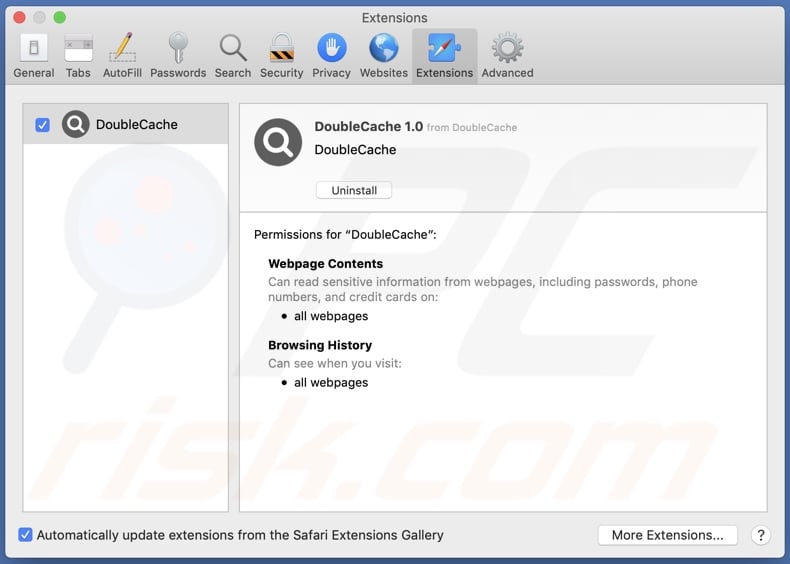Click the Browsing History heading

click(320, 345)
